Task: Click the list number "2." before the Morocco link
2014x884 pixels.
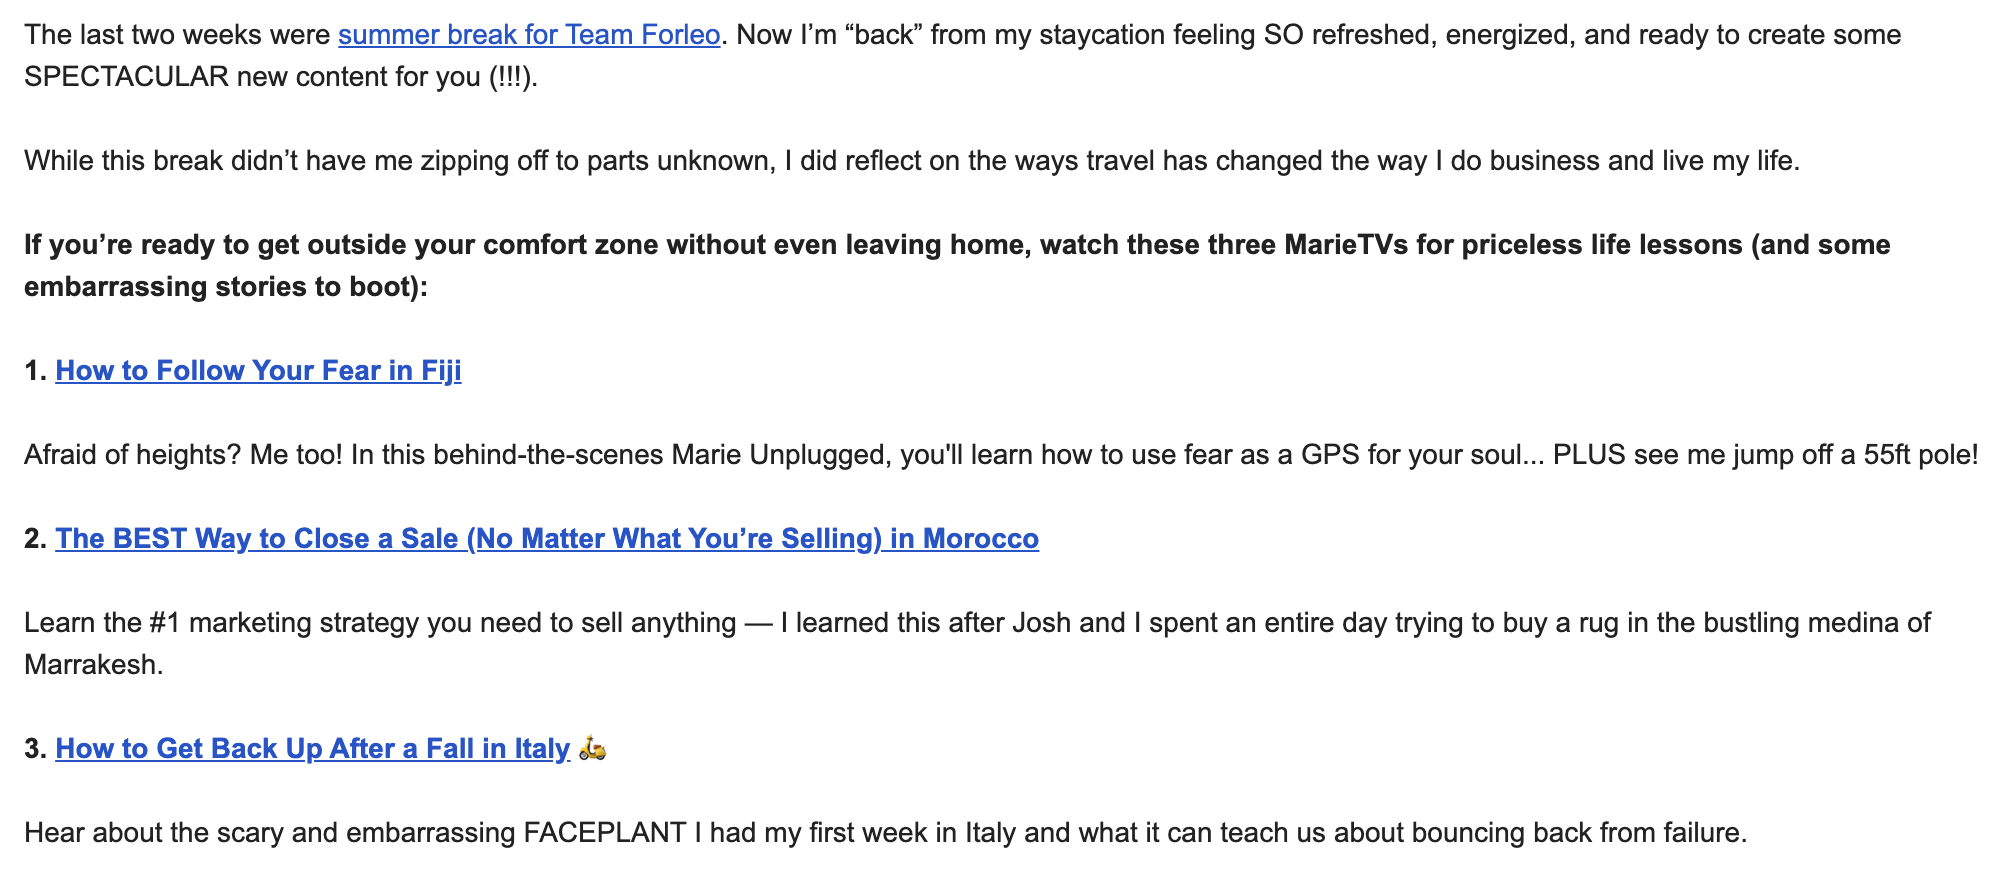Action: click(36, 539)
